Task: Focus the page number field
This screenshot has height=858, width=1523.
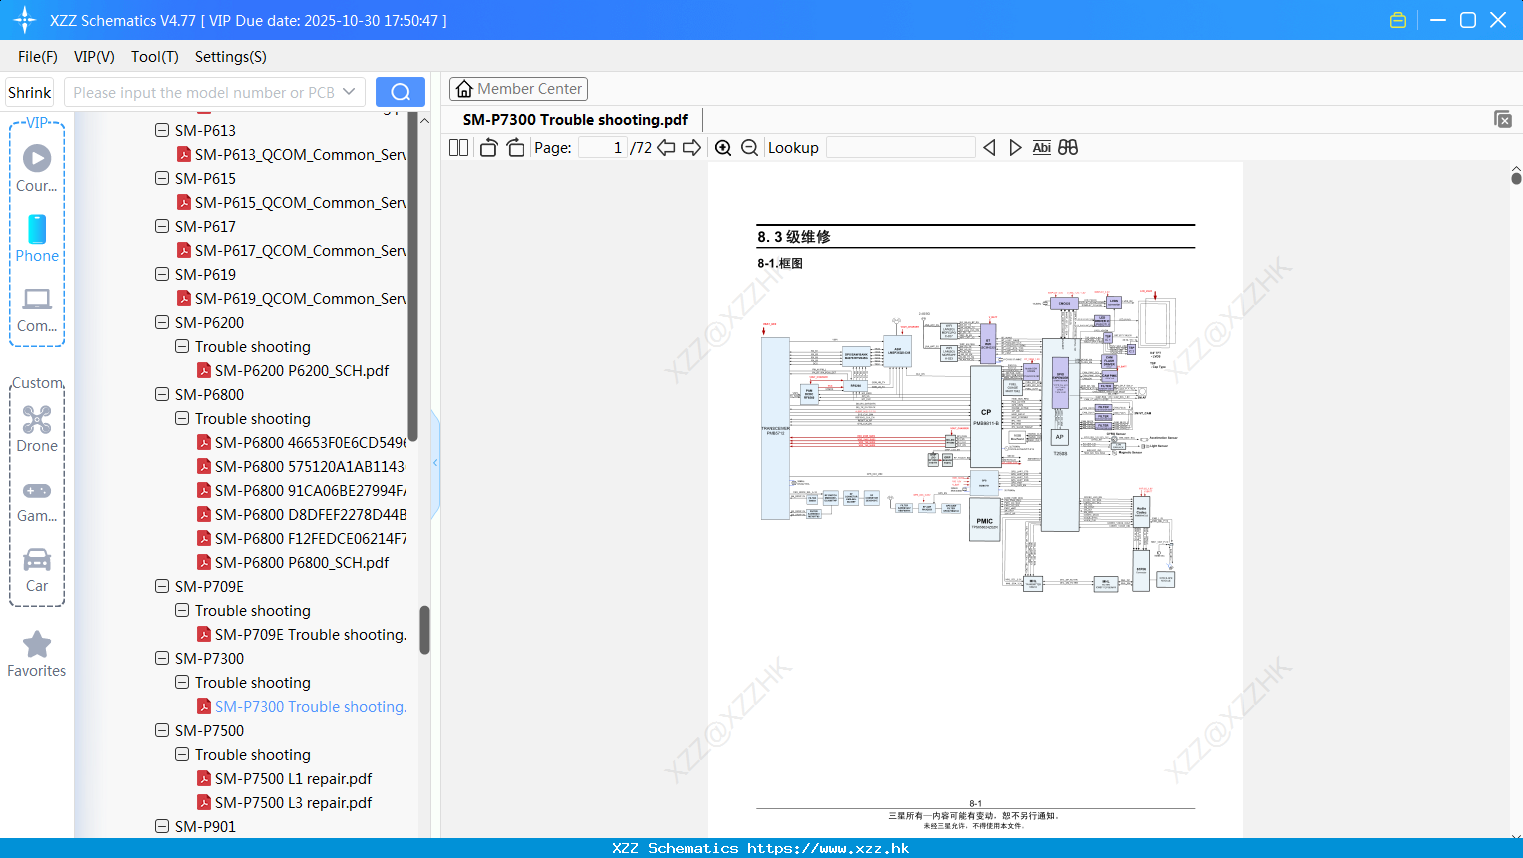Action: pos(603,147)
